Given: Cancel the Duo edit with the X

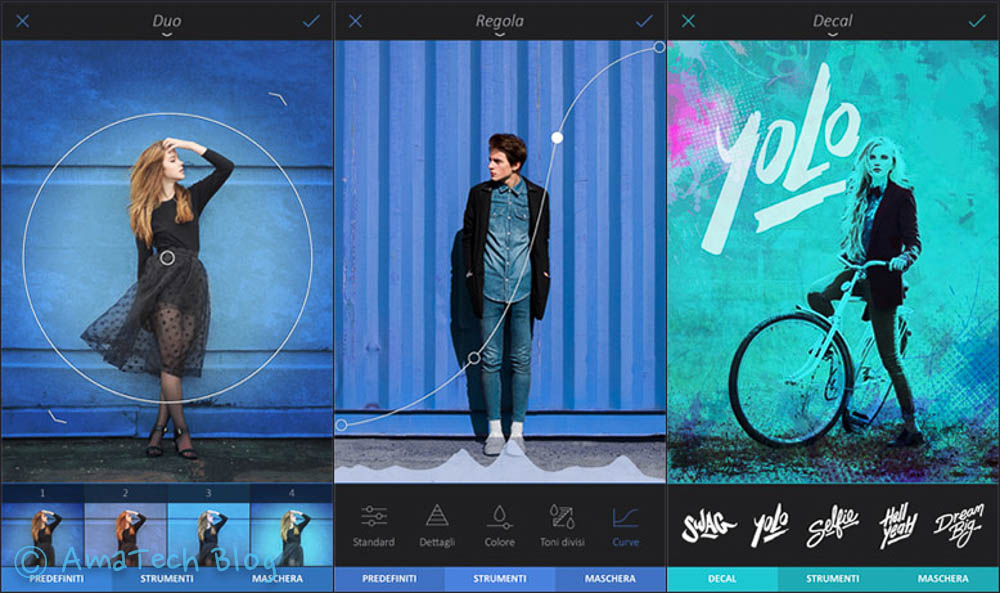Looking at the screenshot, I should (22, 21).
